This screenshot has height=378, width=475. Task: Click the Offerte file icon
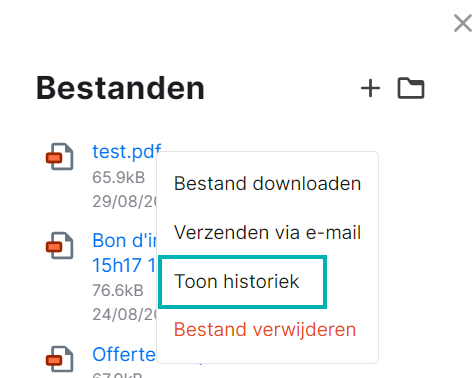60,359
